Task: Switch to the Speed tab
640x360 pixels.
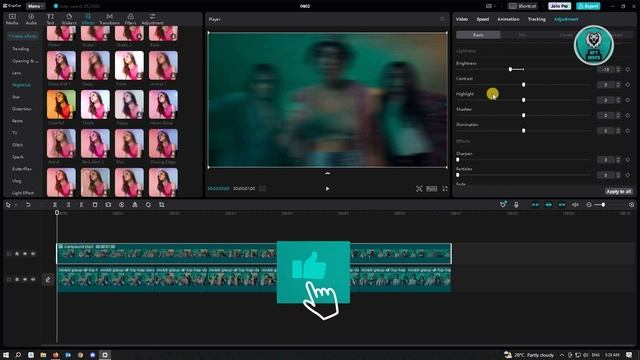Action: point(482,19)
